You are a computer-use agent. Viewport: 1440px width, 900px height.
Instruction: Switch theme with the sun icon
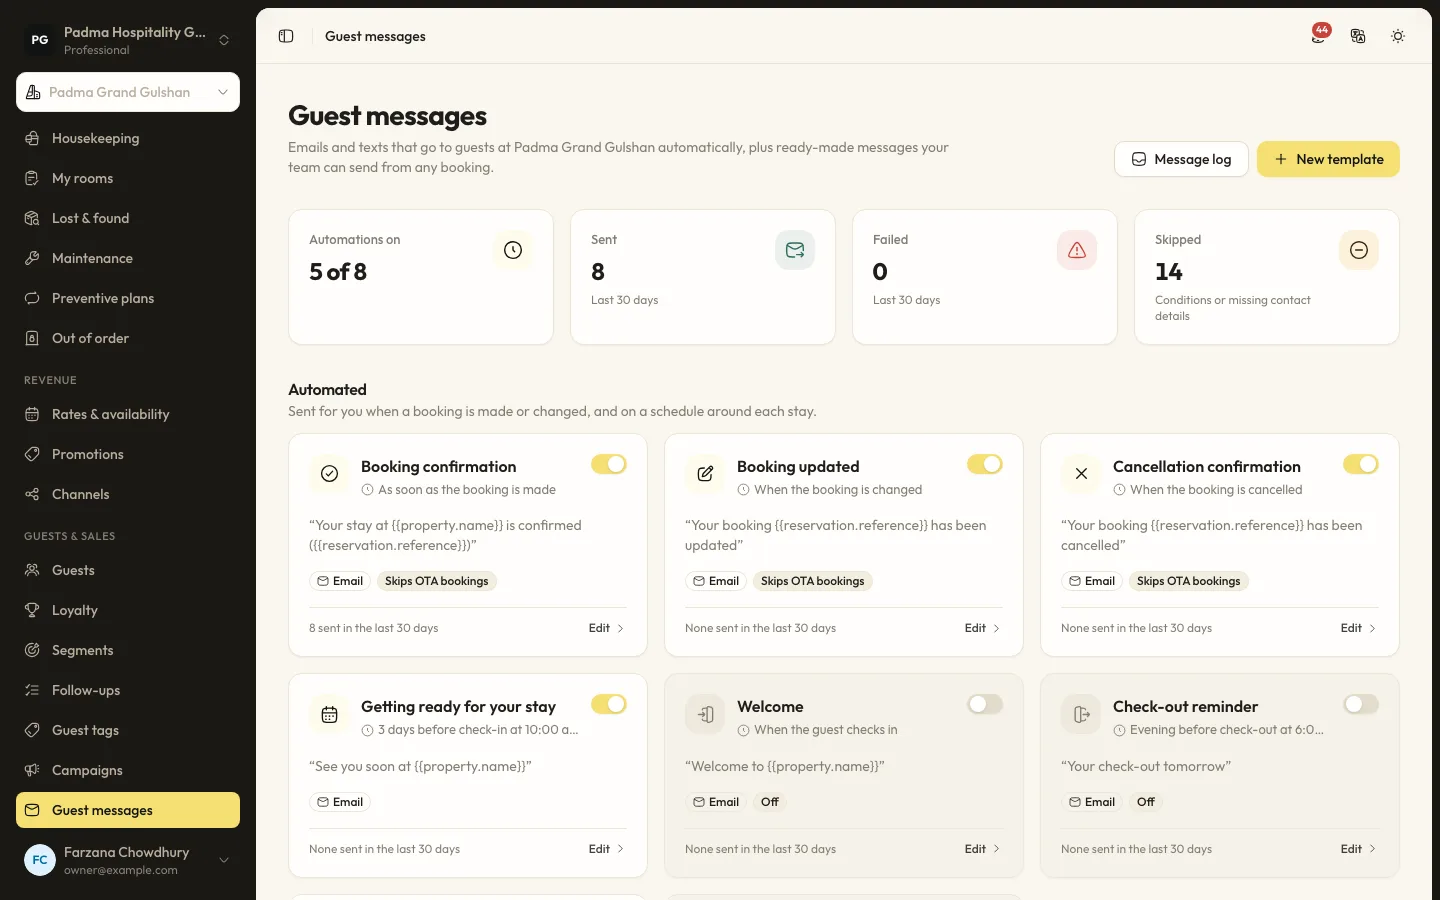tap(1398, 36)
